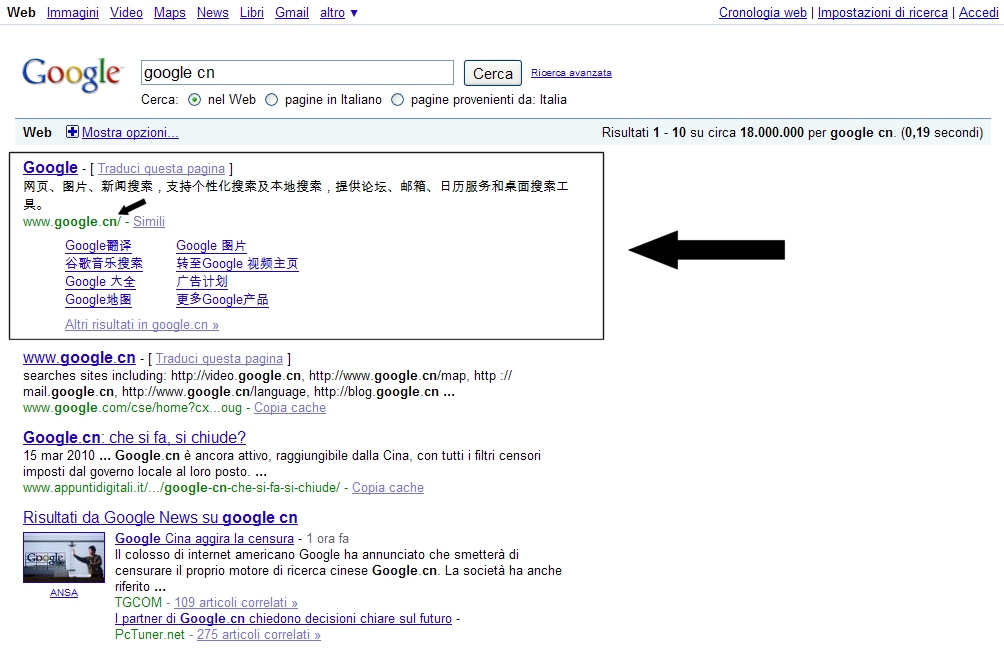1004x654 pixels.
Task: Click the green URL 'www.appuntidigitali.it/.../google-cn-che-si-fa-si-chiude/'
Action: 181,488
